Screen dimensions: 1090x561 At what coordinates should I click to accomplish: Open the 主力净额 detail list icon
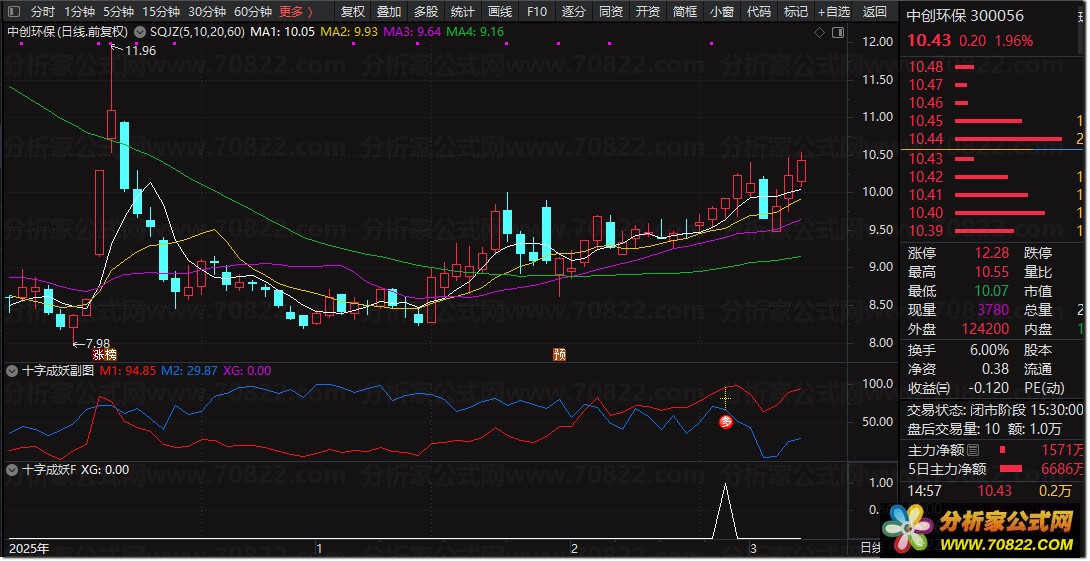(x=973, y=450)
